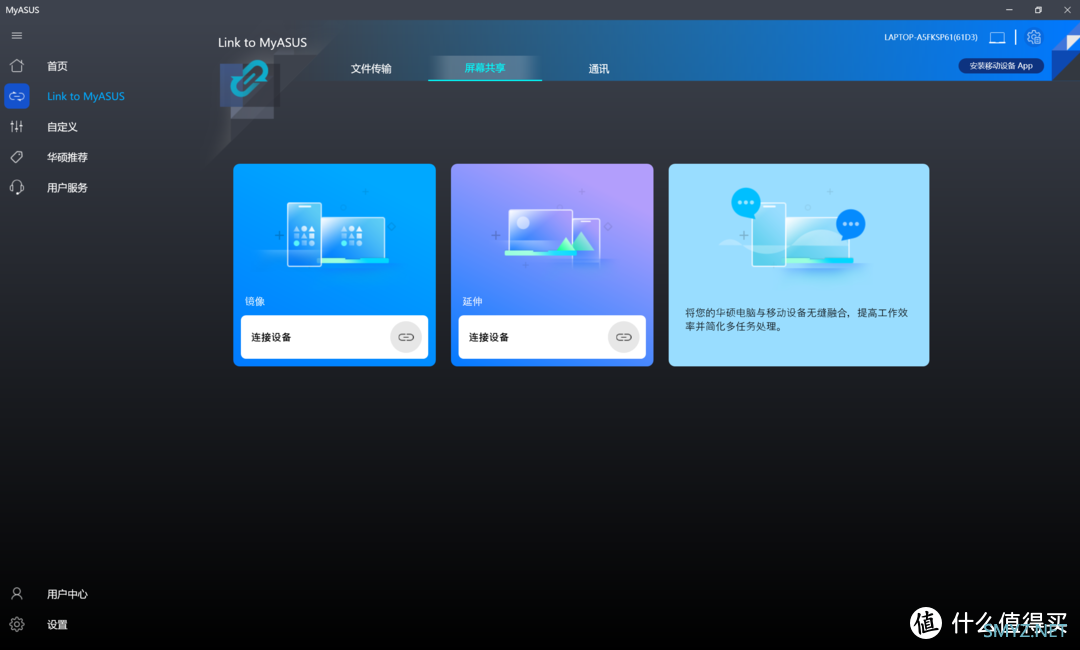Click the home icon in sidebar
This screenshot has width=1080, height=650.
[x=17, y=65]
